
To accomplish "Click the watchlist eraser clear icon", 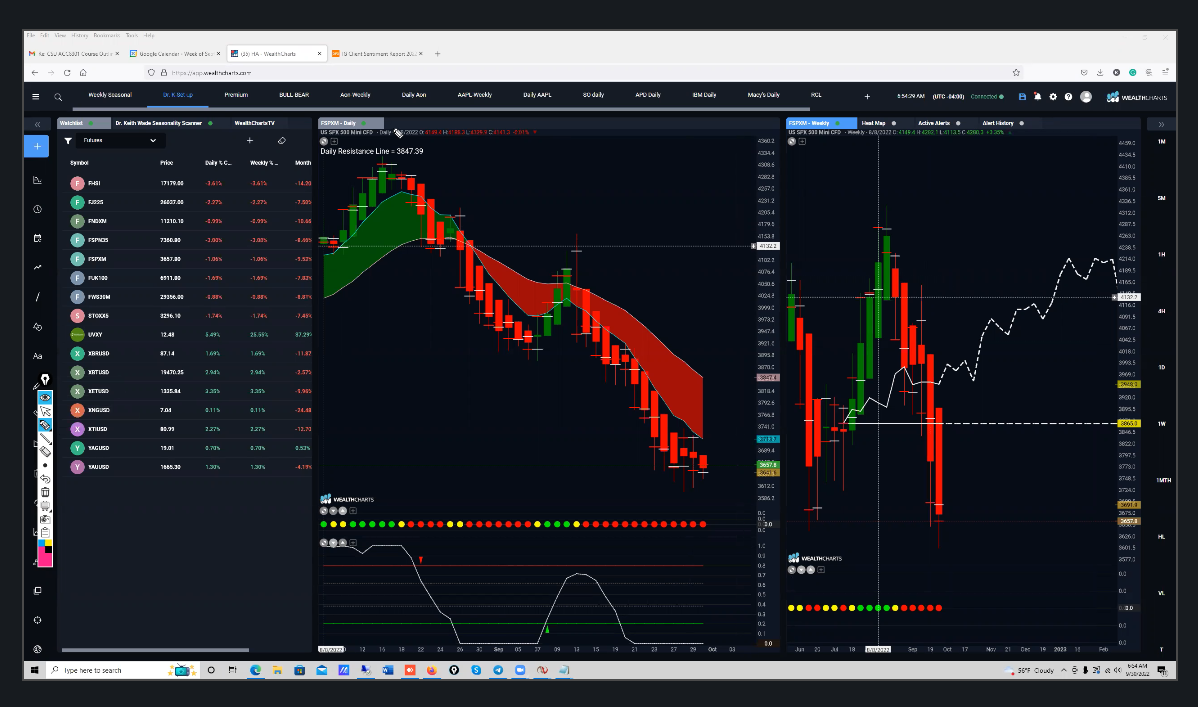I will 282,141.
